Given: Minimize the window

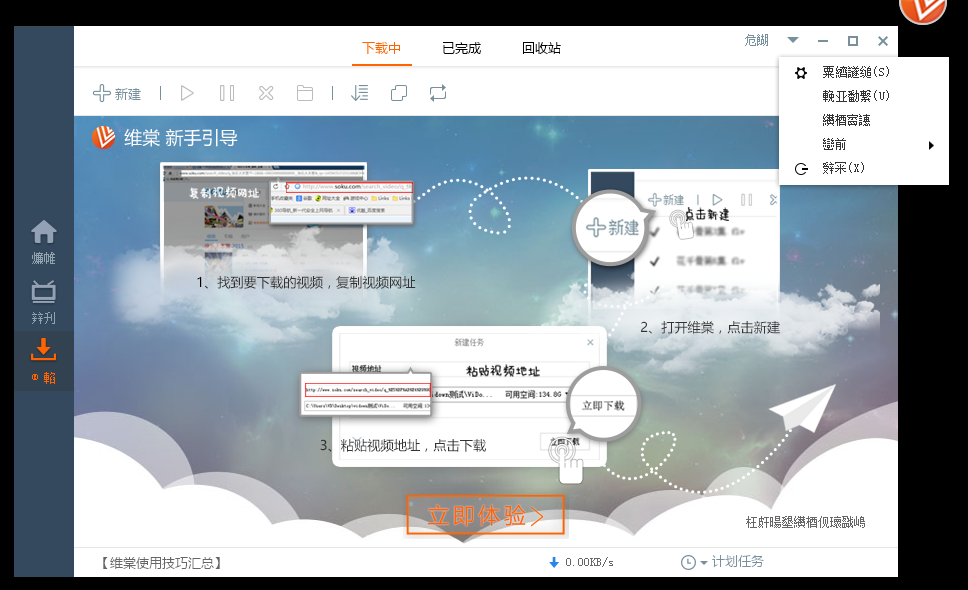Looking at the screenshot, I should (822, 41).
